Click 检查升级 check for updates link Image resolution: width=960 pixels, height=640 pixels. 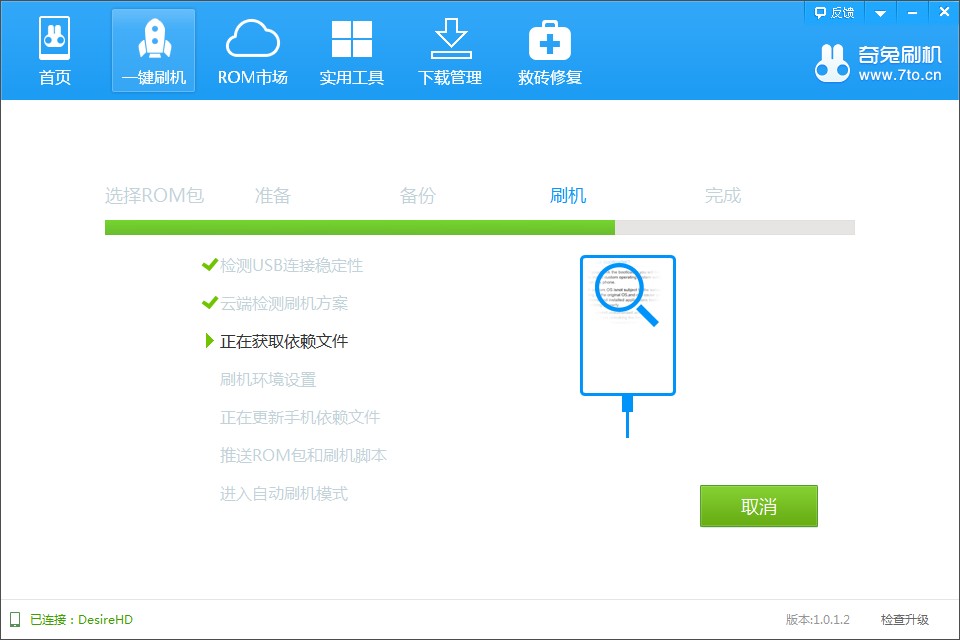(x=904, y=619)
